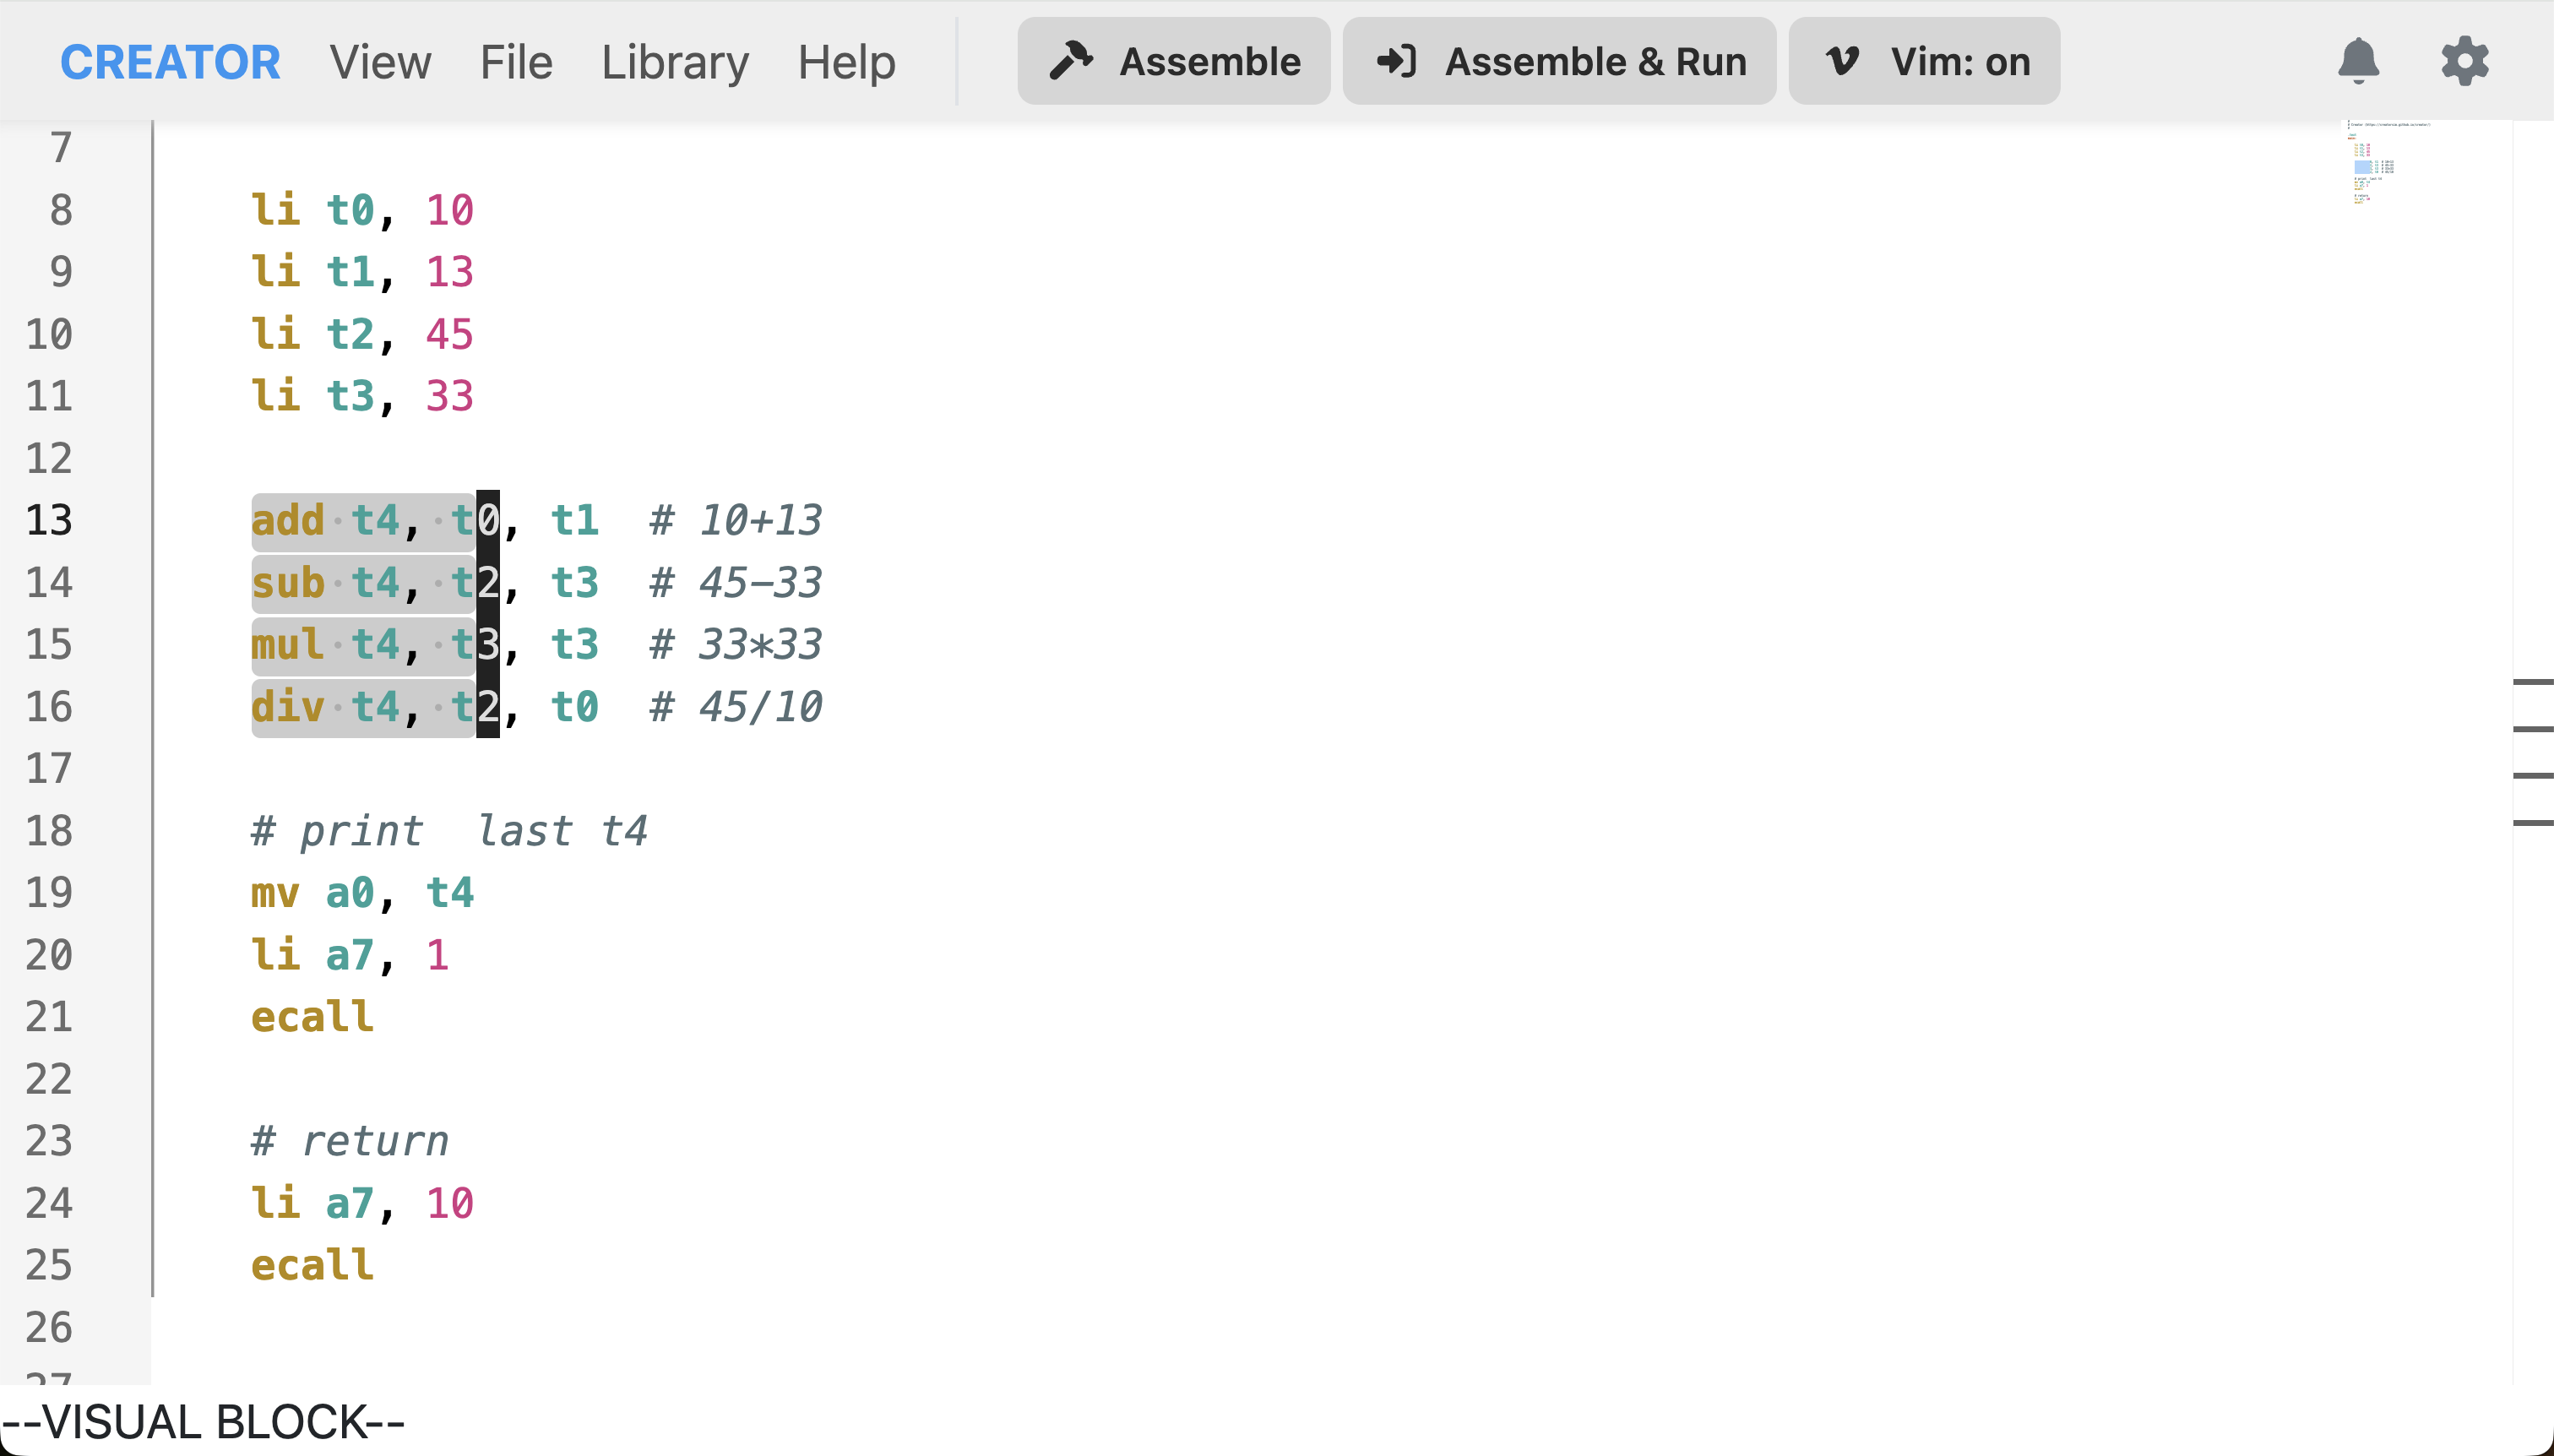The height and width of the screenshot is (1456, 2554).
Task: Click the Vim logo icon
Action: point(1840,61)
